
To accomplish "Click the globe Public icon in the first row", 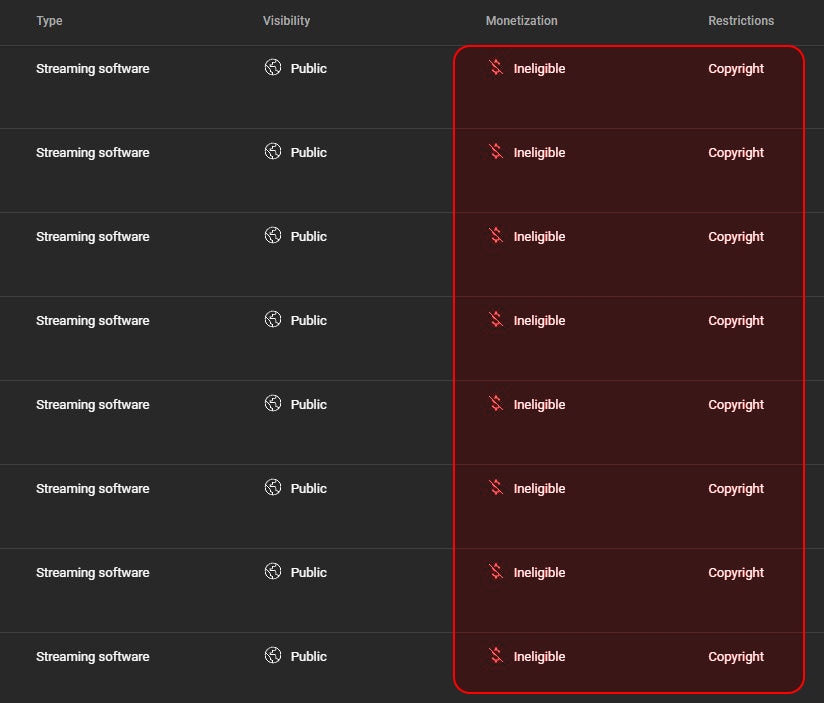I will tap(273, 68).
